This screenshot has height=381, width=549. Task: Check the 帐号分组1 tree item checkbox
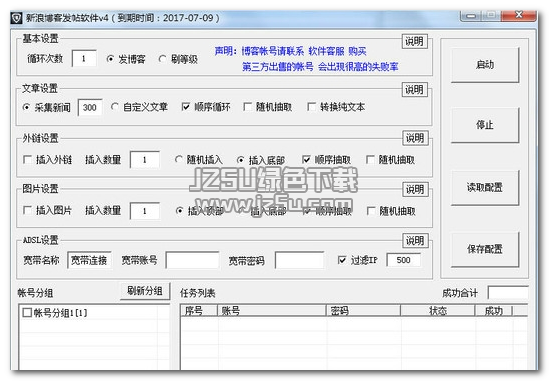(x=27, y=312)
